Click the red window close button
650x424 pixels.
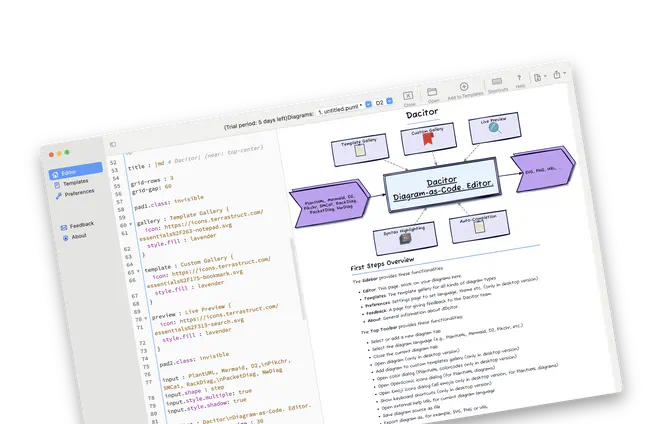coord(51,155)
